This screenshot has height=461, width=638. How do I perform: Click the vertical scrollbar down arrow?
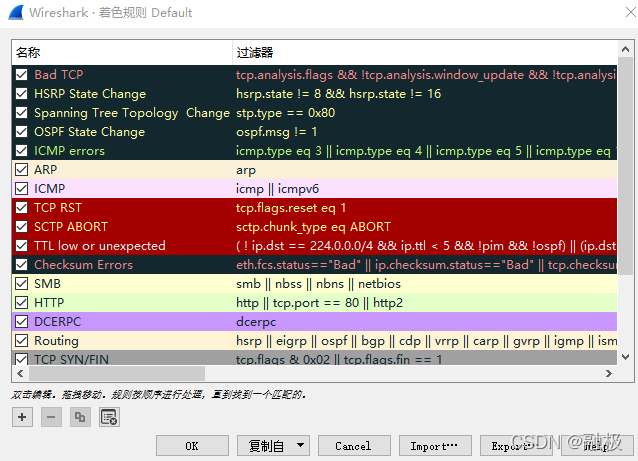point(625,357)
